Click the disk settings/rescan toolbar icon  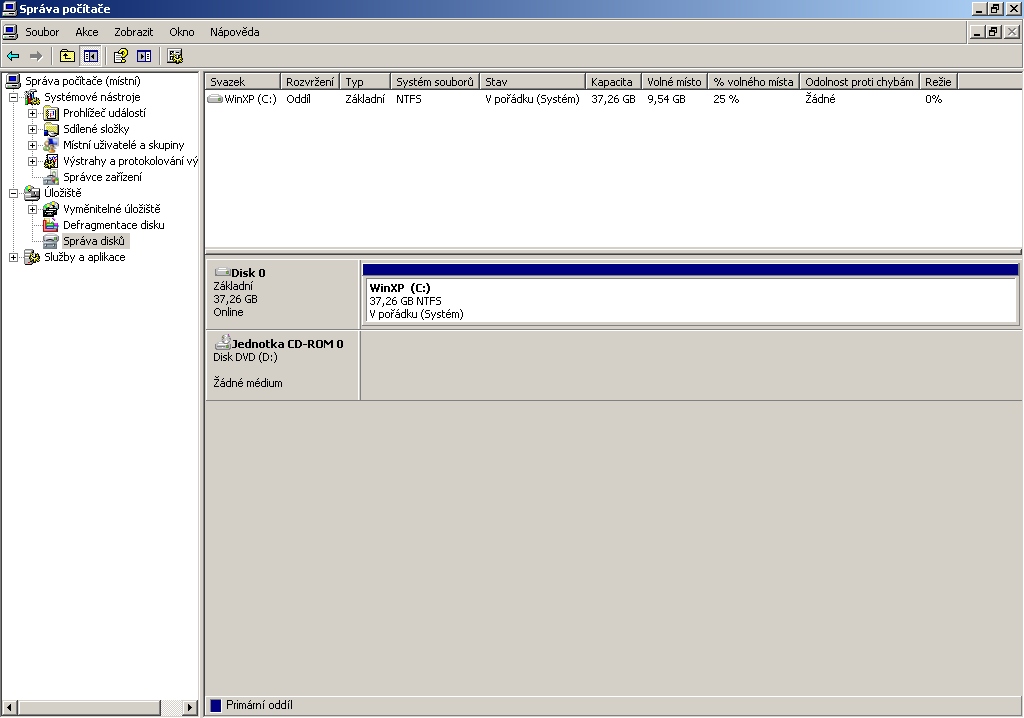point(174,56)
